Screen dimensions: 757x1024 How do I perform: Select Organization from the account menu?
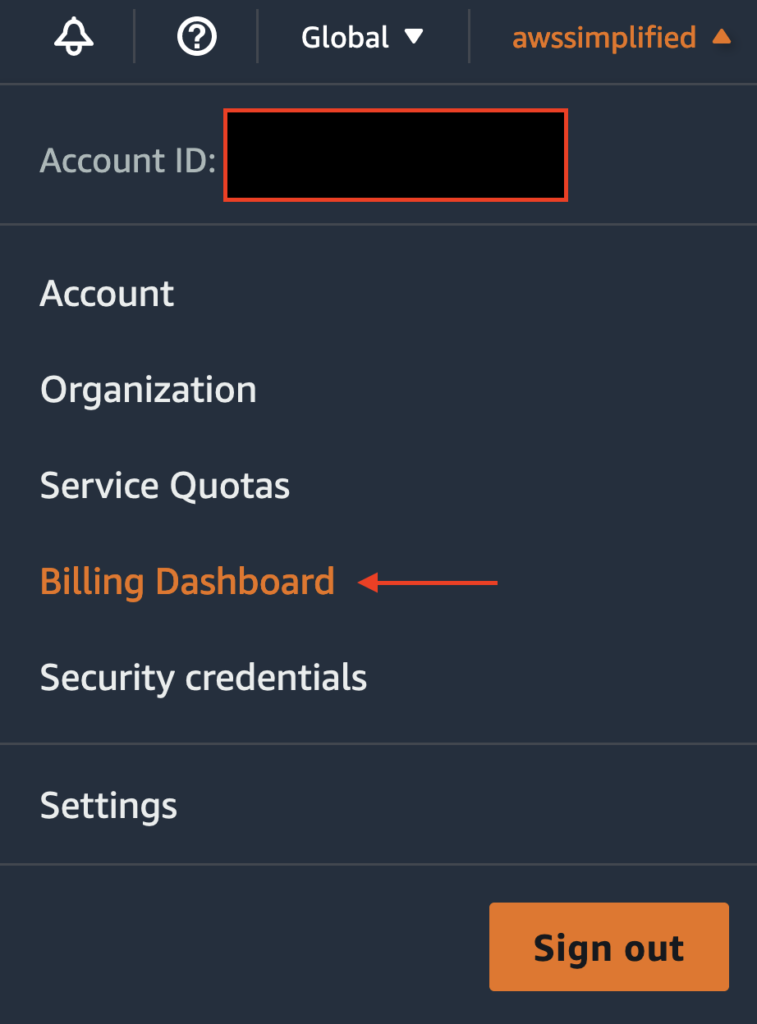tap(148, 390)
